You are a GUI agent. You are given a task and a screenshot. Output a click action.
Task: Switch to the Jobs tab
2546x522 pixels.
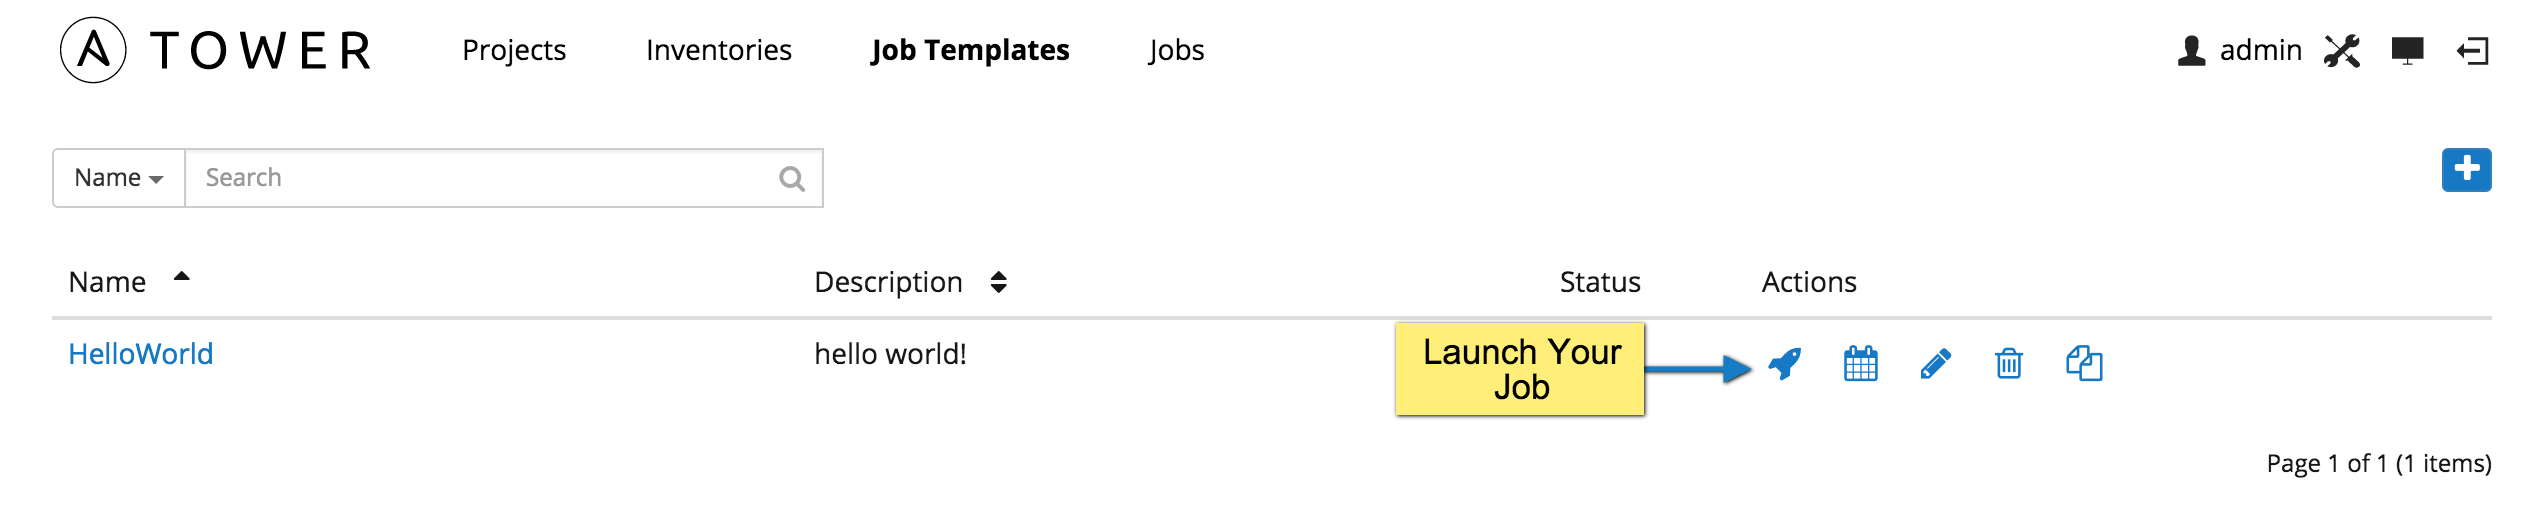1176,50
